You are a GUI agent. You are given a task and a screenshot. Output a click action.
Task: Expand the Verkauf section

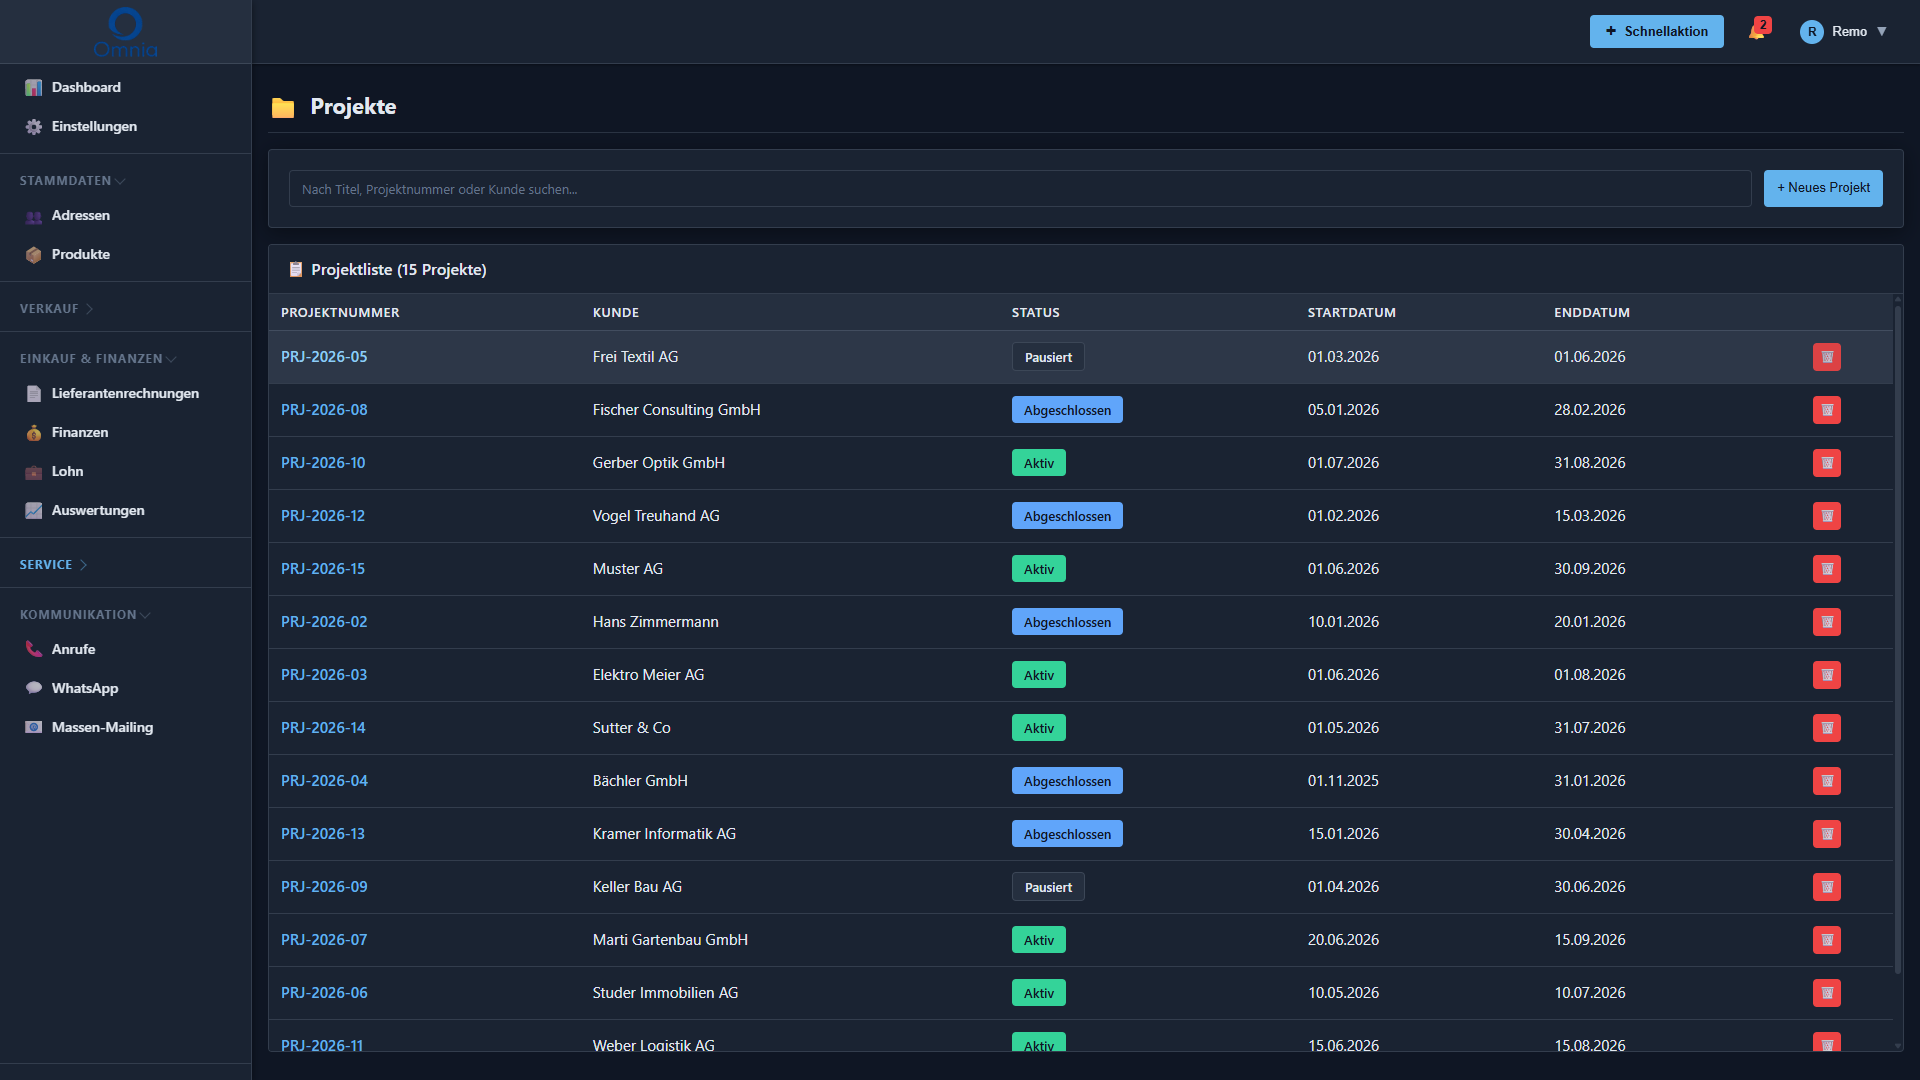(56, 309)
